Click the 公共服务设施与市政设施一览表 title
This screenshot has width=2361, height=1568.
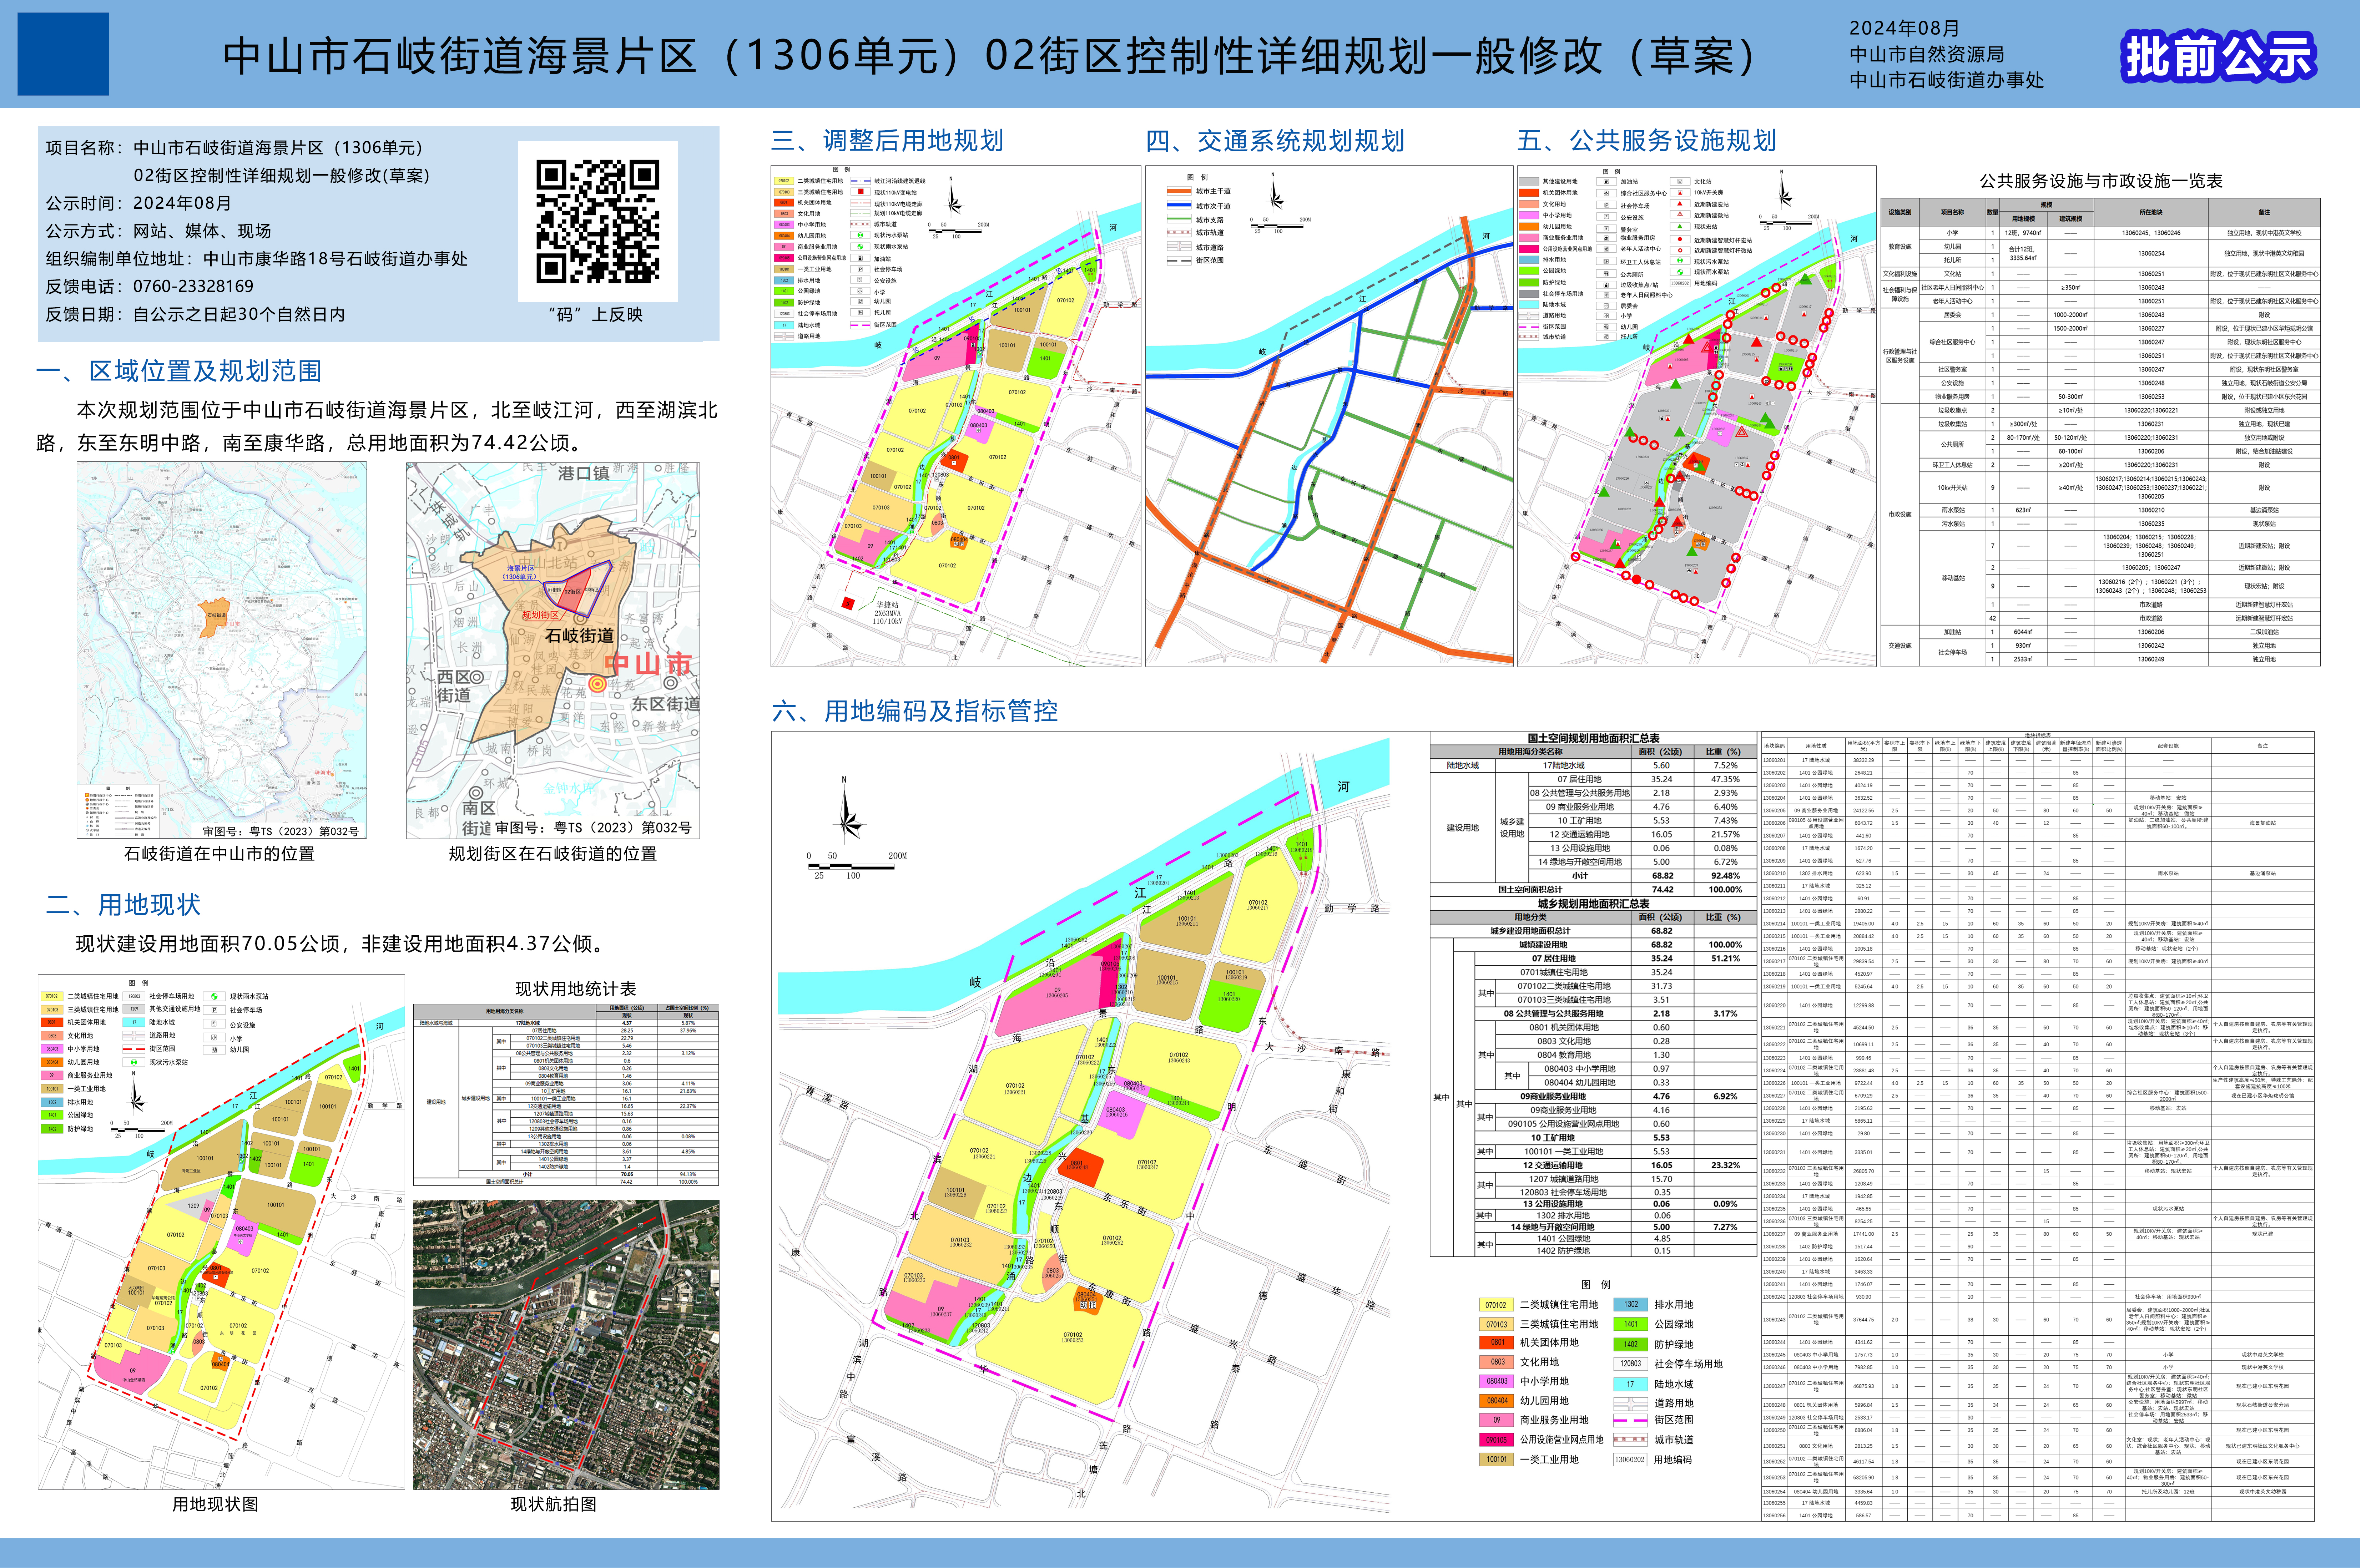[x=2101, y=181]
